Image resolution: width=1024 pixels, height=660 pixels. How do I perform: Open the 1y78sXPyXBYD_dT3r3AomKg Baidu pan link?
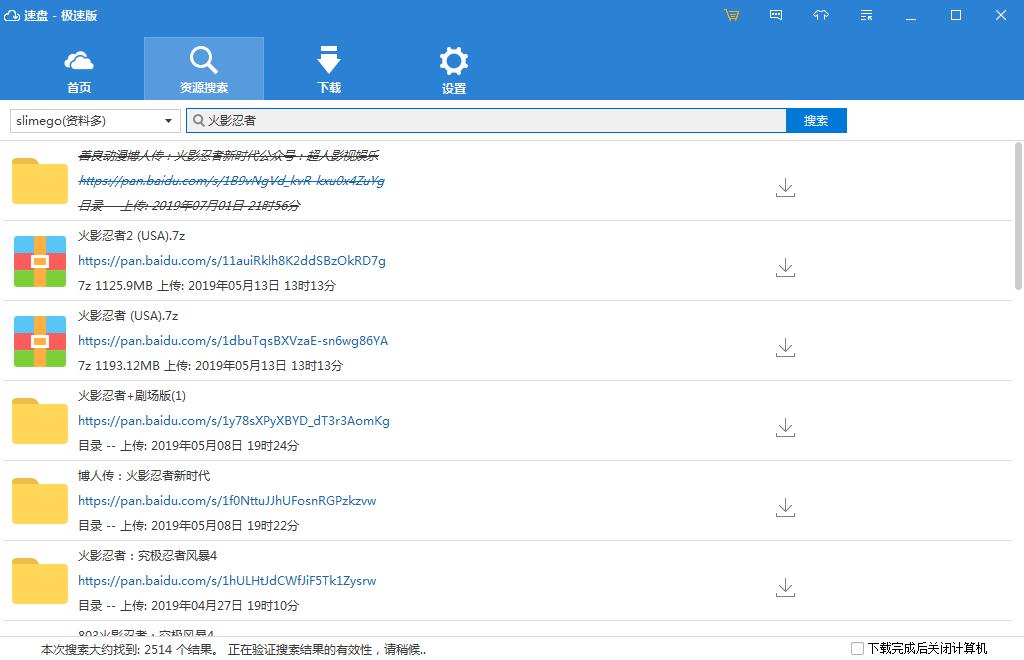[x=234, y=420]
